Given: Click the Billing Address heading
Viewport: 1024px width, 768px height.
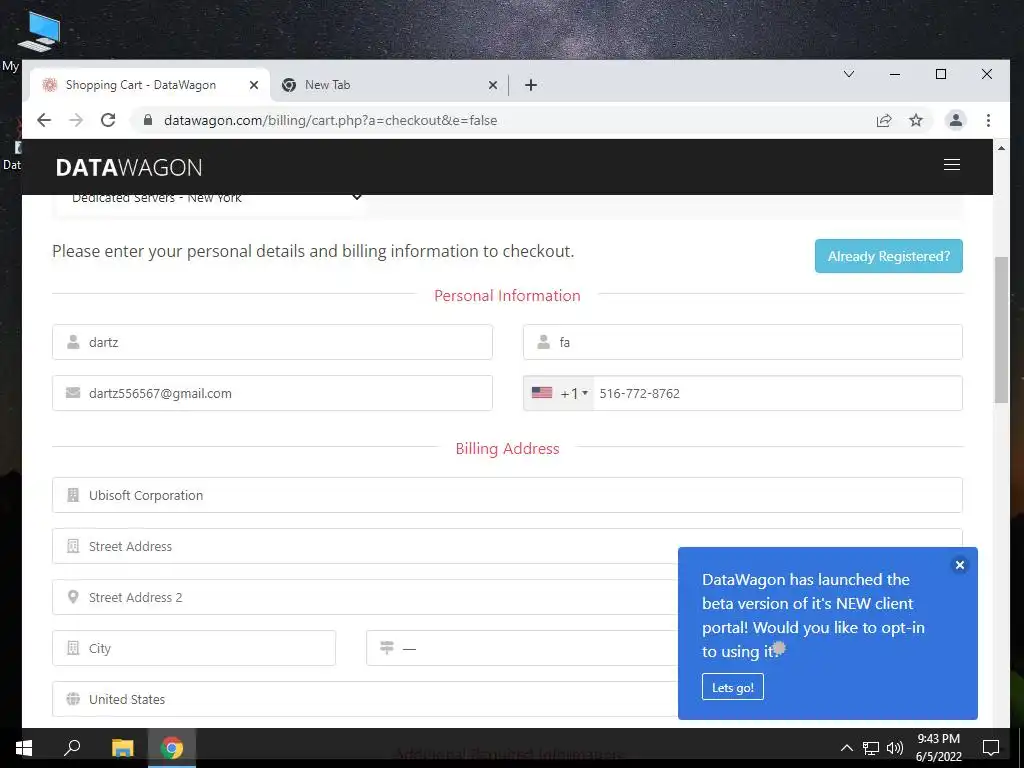Looking at the screenshot, I should (507, 449).
